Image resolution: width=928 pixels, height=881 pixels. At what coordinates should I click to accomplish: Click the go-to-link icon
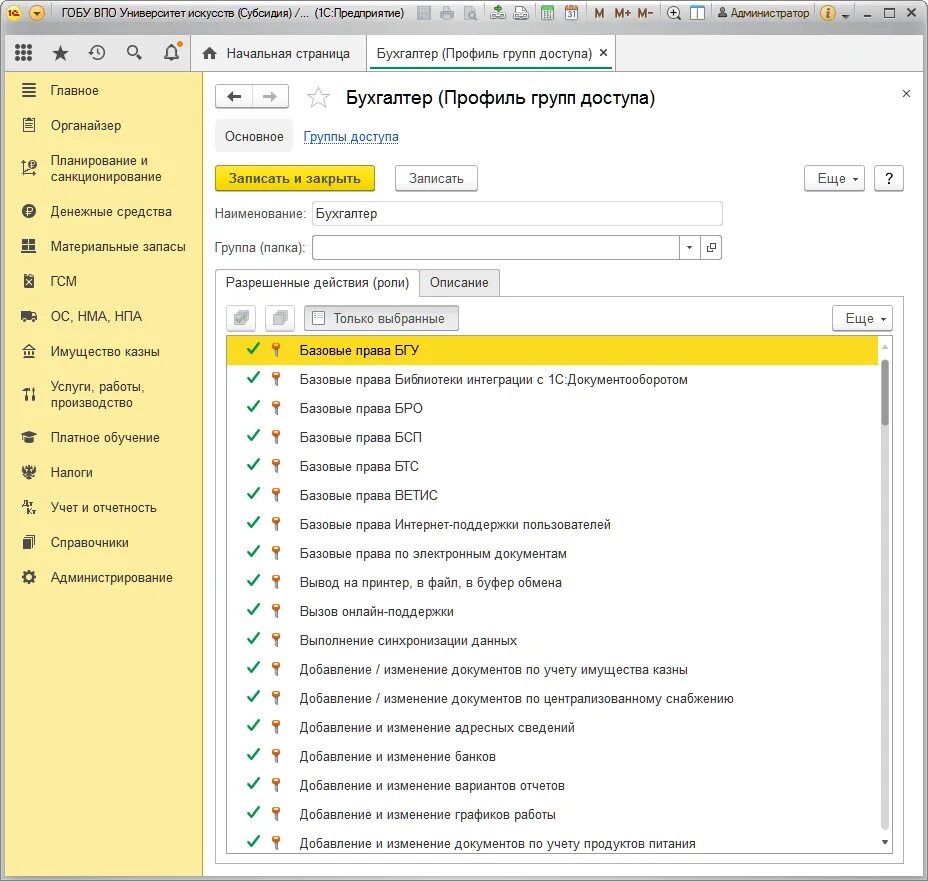[521, 12]
